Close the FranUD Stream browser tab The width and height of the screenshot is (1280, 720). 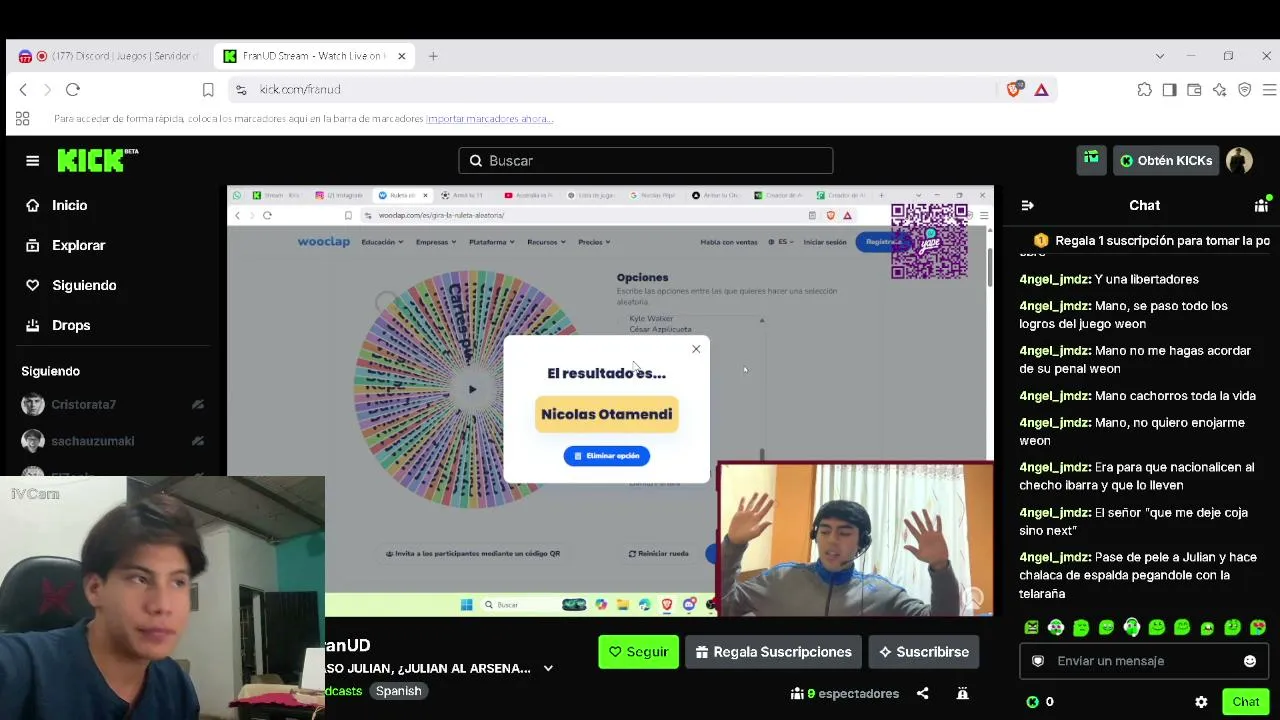pos(402,56)
